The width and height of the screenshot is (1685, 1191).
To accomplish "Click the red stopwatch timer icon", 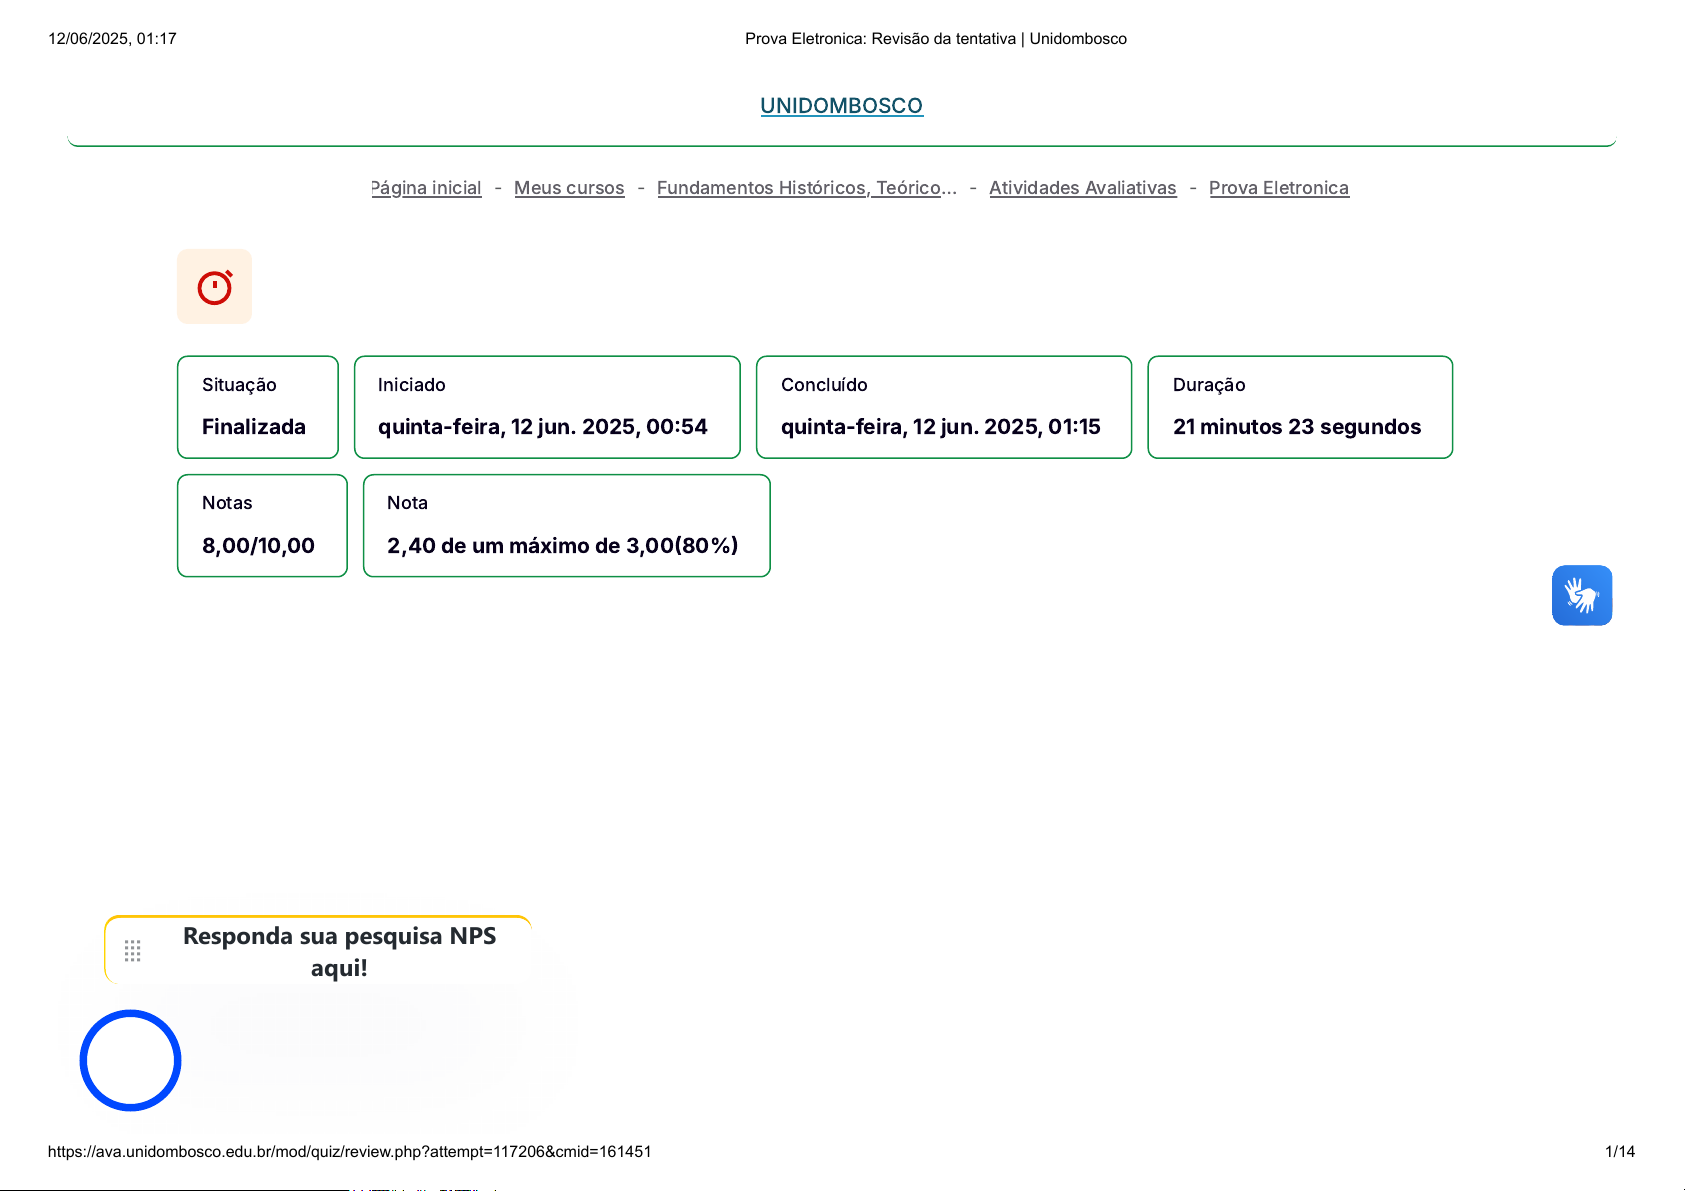I will 214,287.
